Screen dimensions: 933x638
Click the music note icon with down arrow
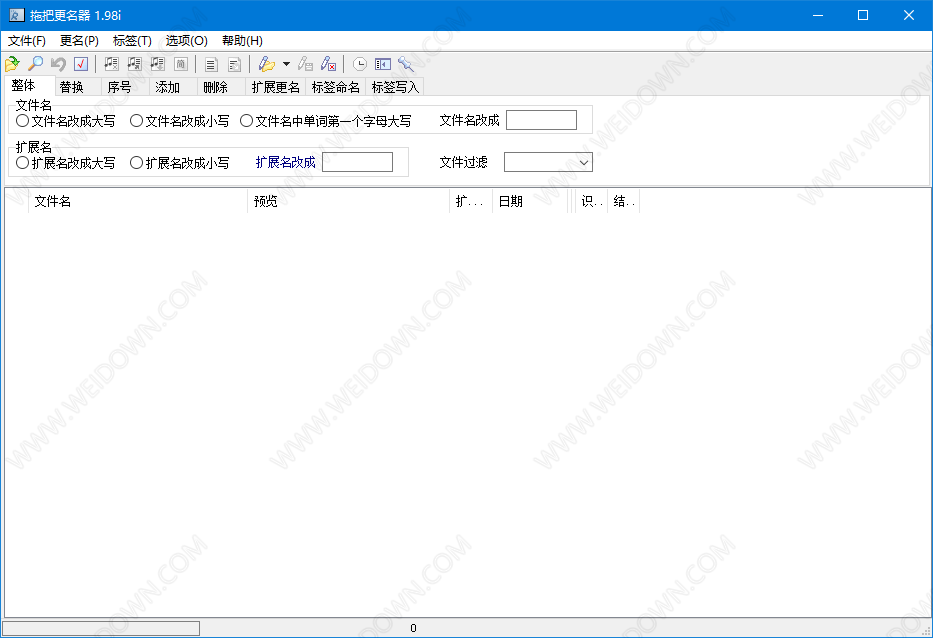[158, 64]
